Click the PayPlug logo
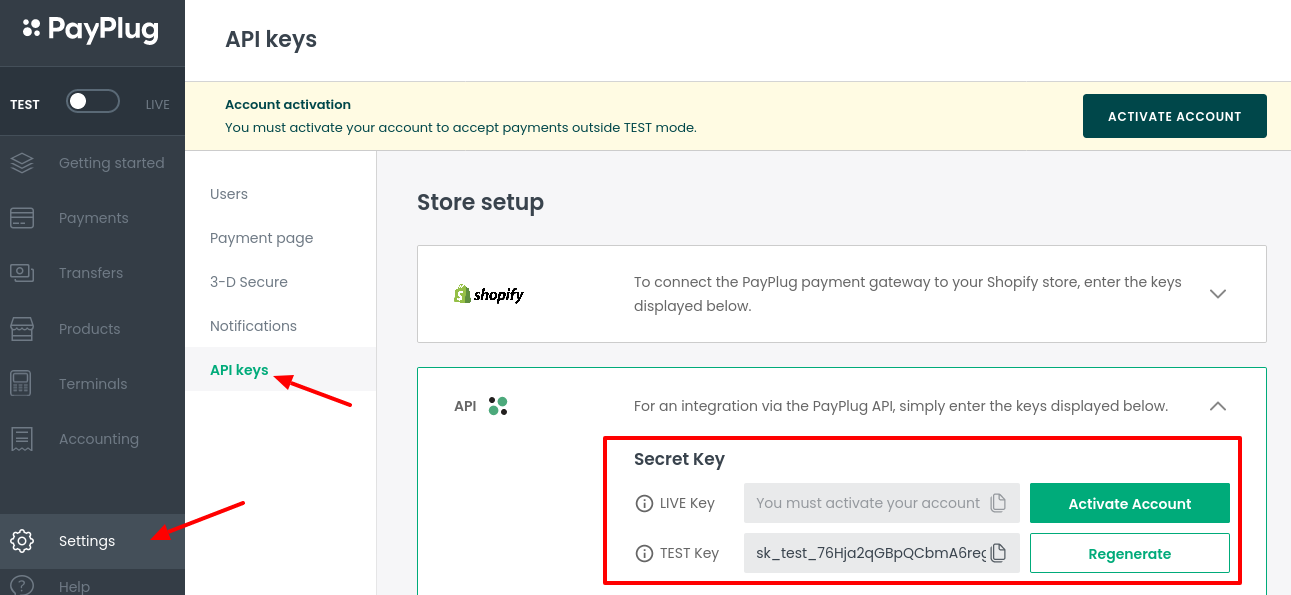The width and height of the screenshot is (1291, 595). 92,30
